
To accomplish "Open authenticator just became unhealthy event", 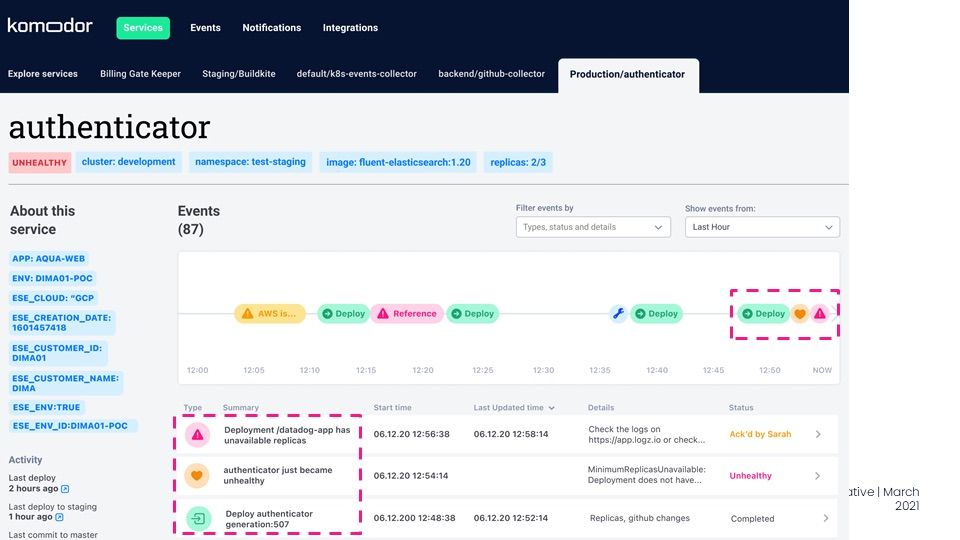I will click(x=278, y=475).
